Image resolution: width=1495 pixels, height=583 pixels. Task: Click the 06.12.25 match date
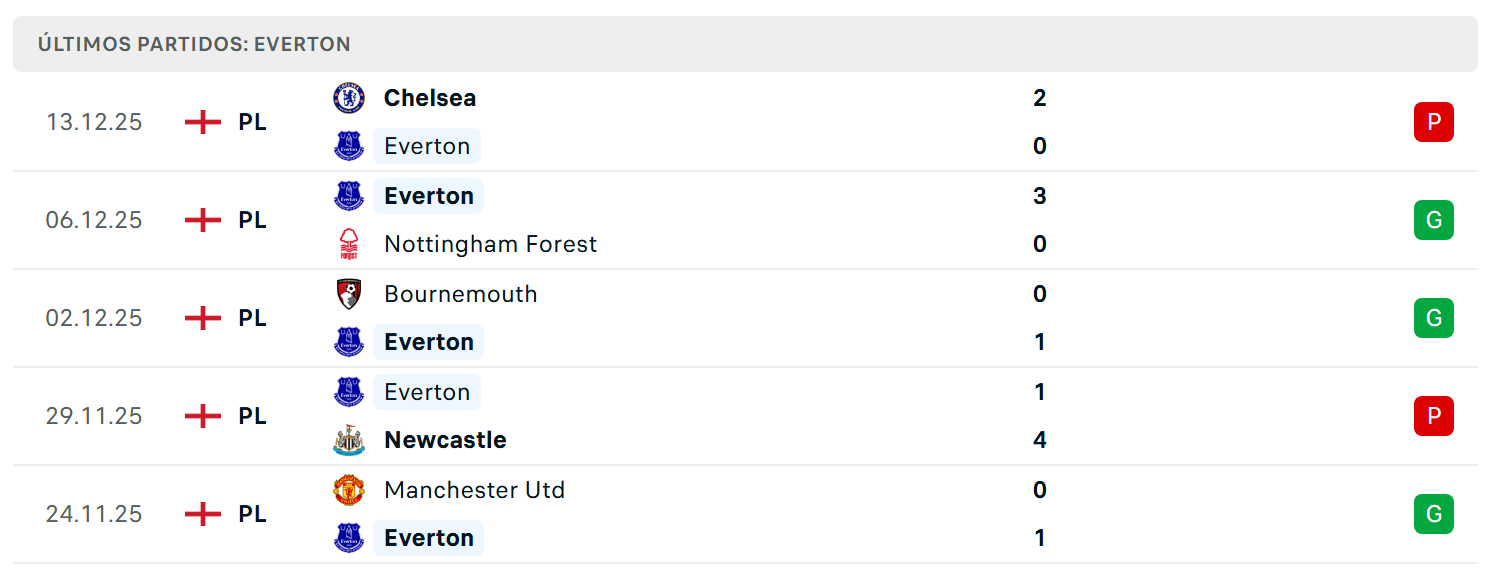click(94, 220)
